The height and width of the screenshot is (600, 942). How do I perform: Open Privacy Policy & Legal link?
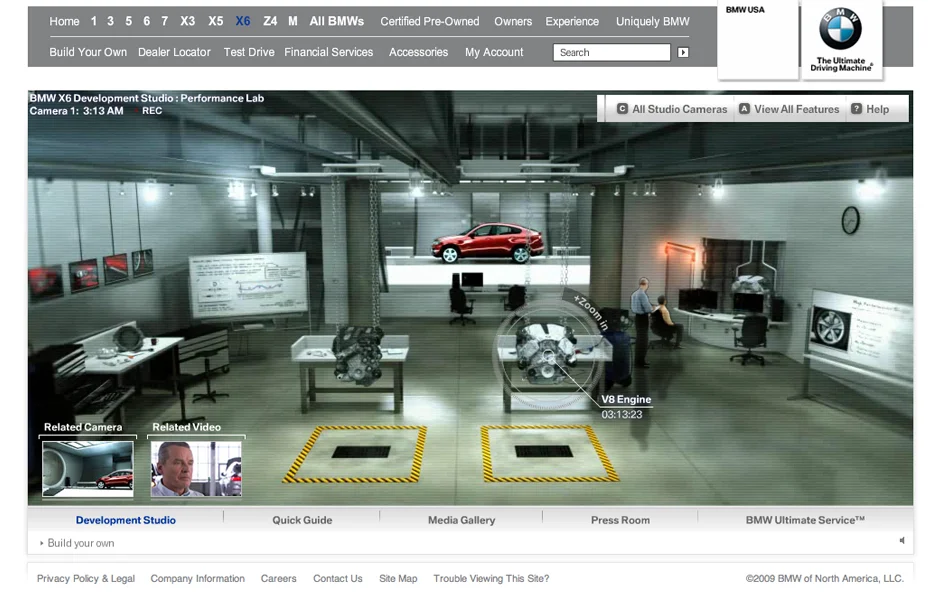(86, 578)
